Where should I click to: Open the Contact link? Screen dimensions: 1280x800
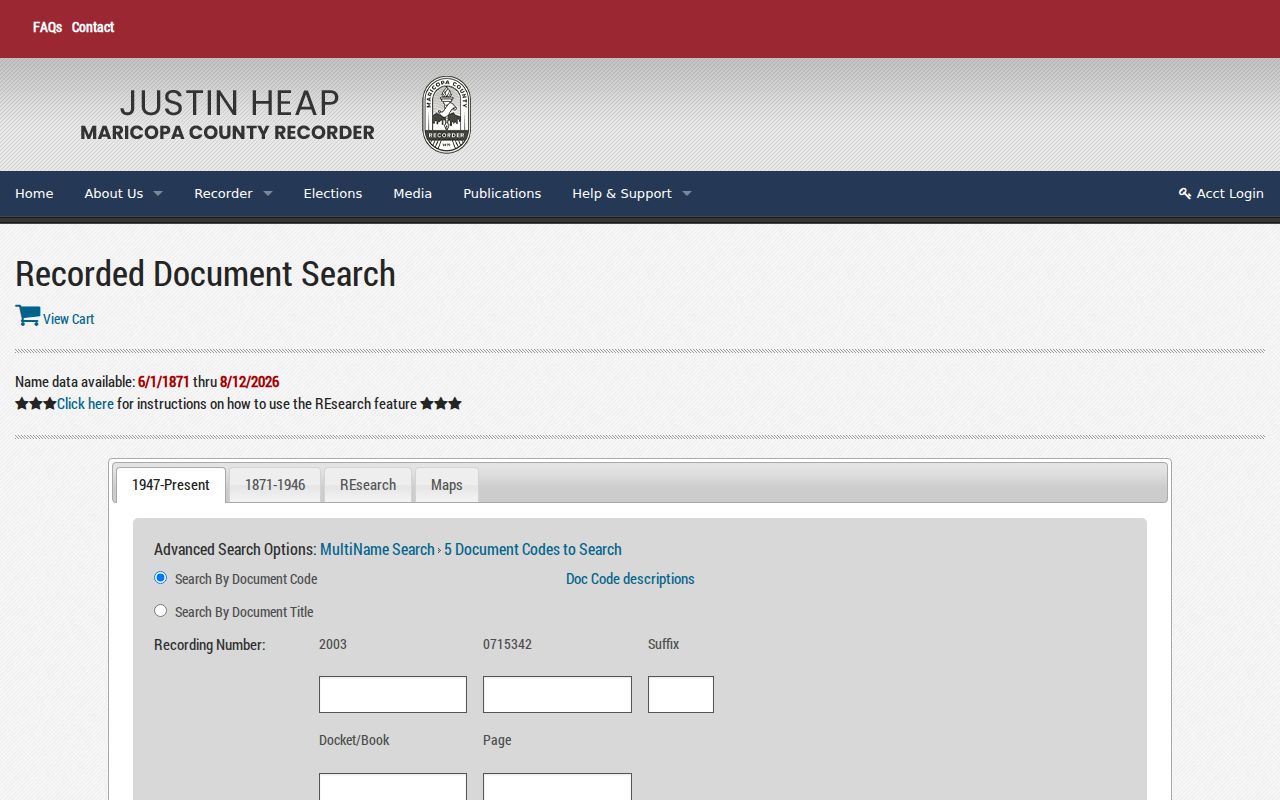[x=93, y=27]
